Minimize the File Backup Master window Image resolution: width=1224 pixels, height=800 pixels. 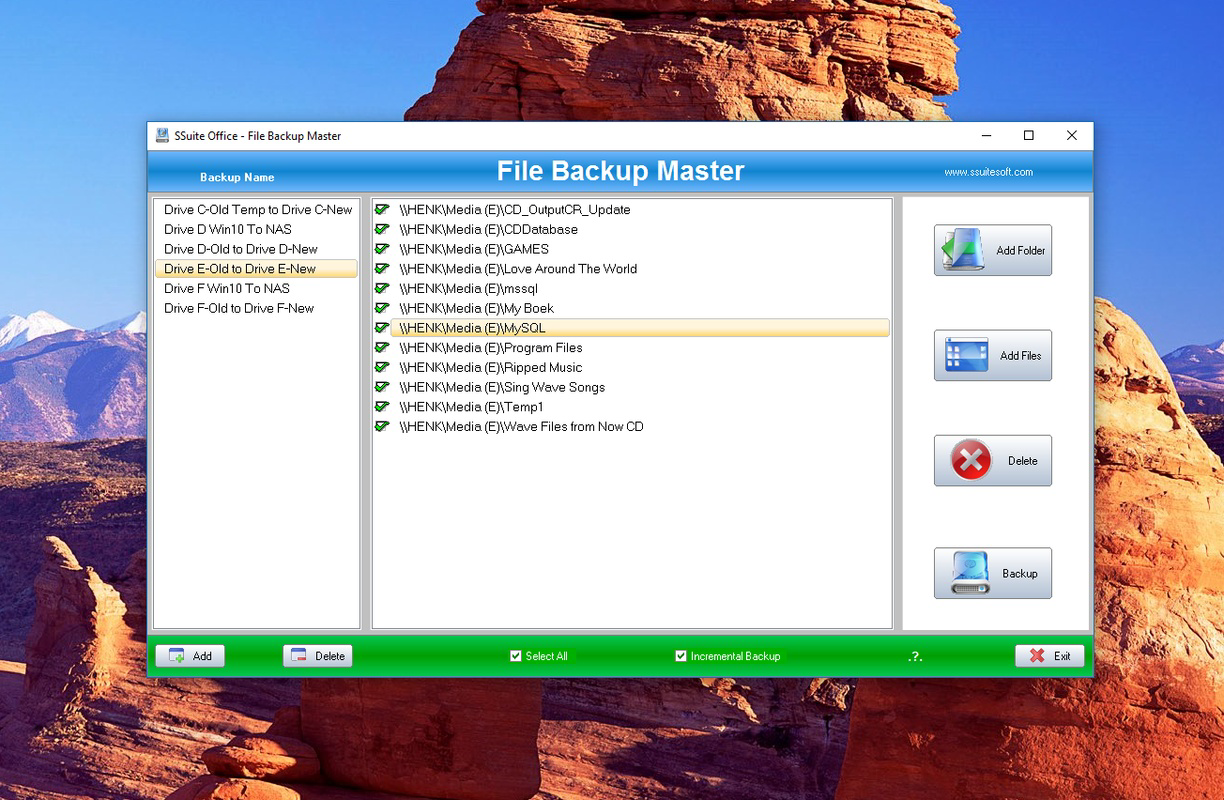click(986, 135)
